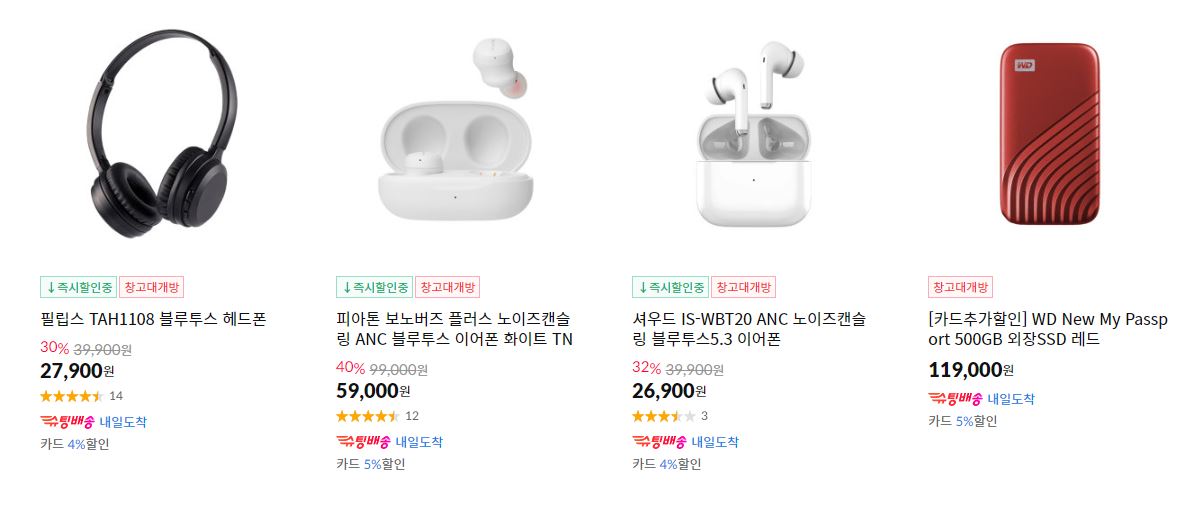Click the 27,900원 price

[x=77, y=371]
